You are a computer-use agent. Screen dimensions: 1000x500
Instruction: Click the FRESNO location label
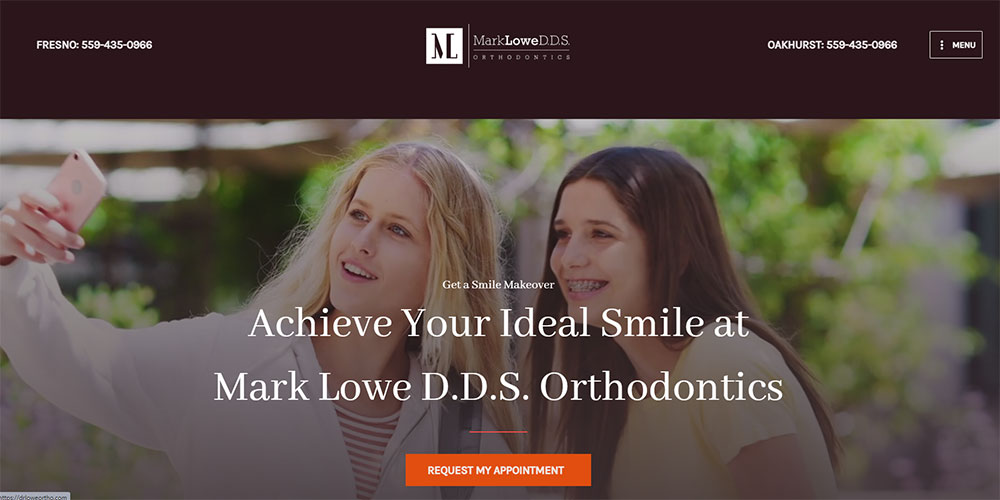click(x=57, y=45)
